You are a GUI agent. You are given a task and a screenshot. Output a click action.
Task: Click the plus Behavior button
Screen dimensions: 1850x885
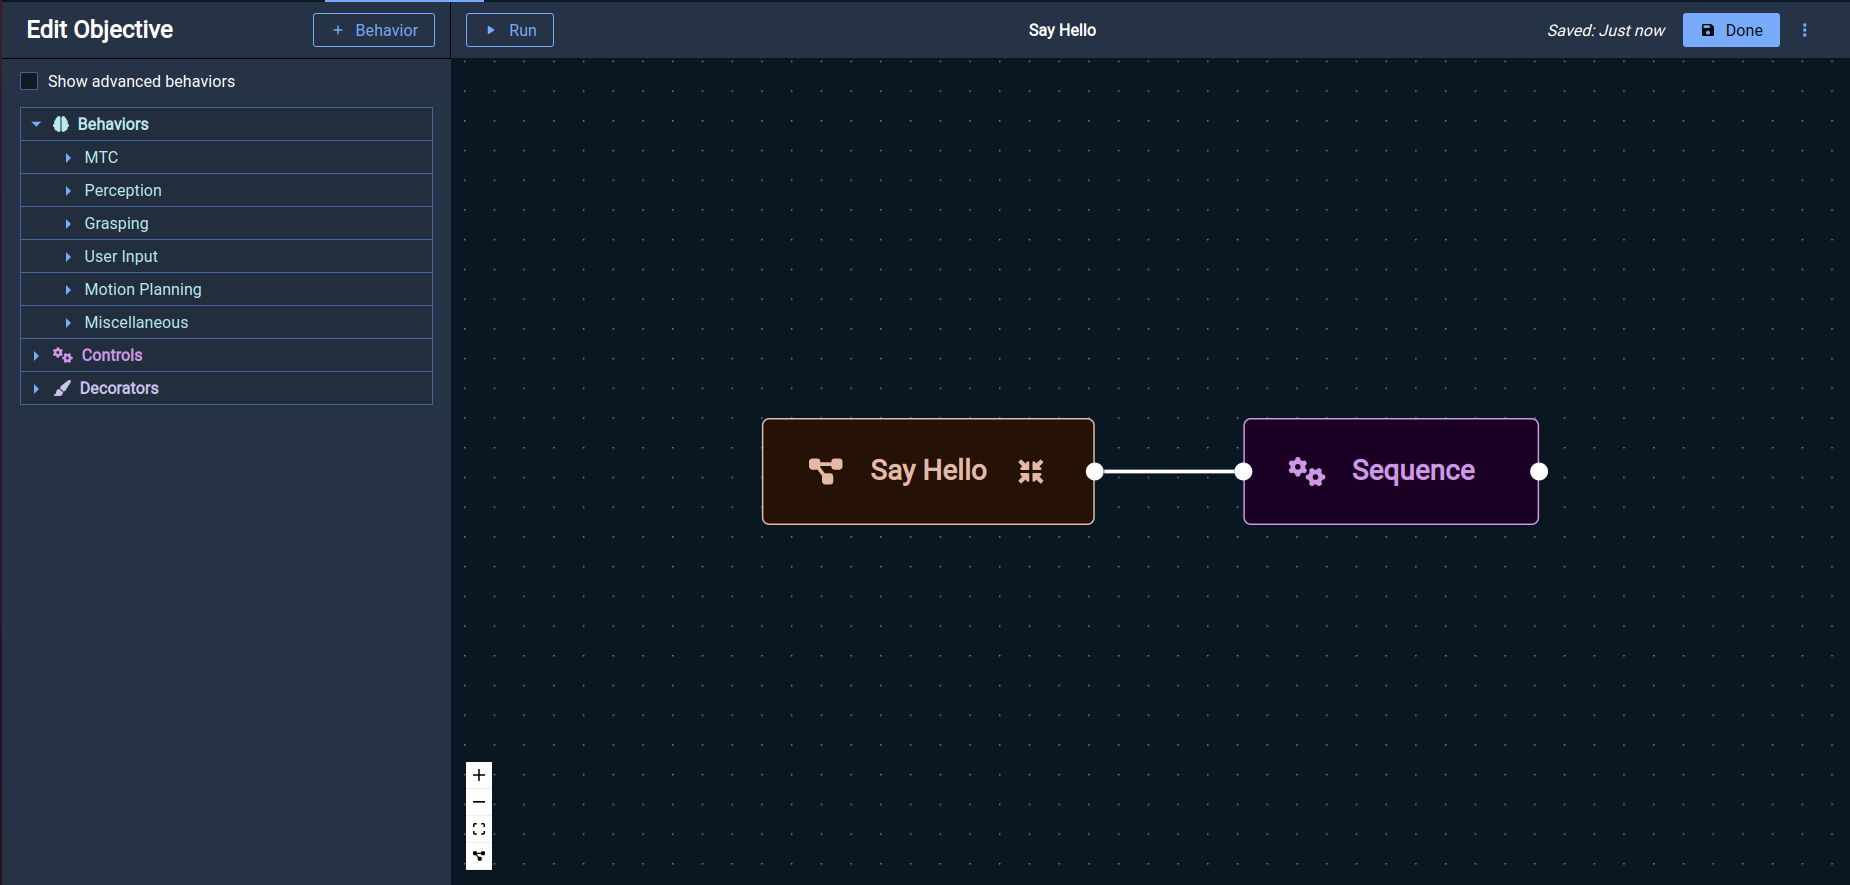(x=374, y=30)
